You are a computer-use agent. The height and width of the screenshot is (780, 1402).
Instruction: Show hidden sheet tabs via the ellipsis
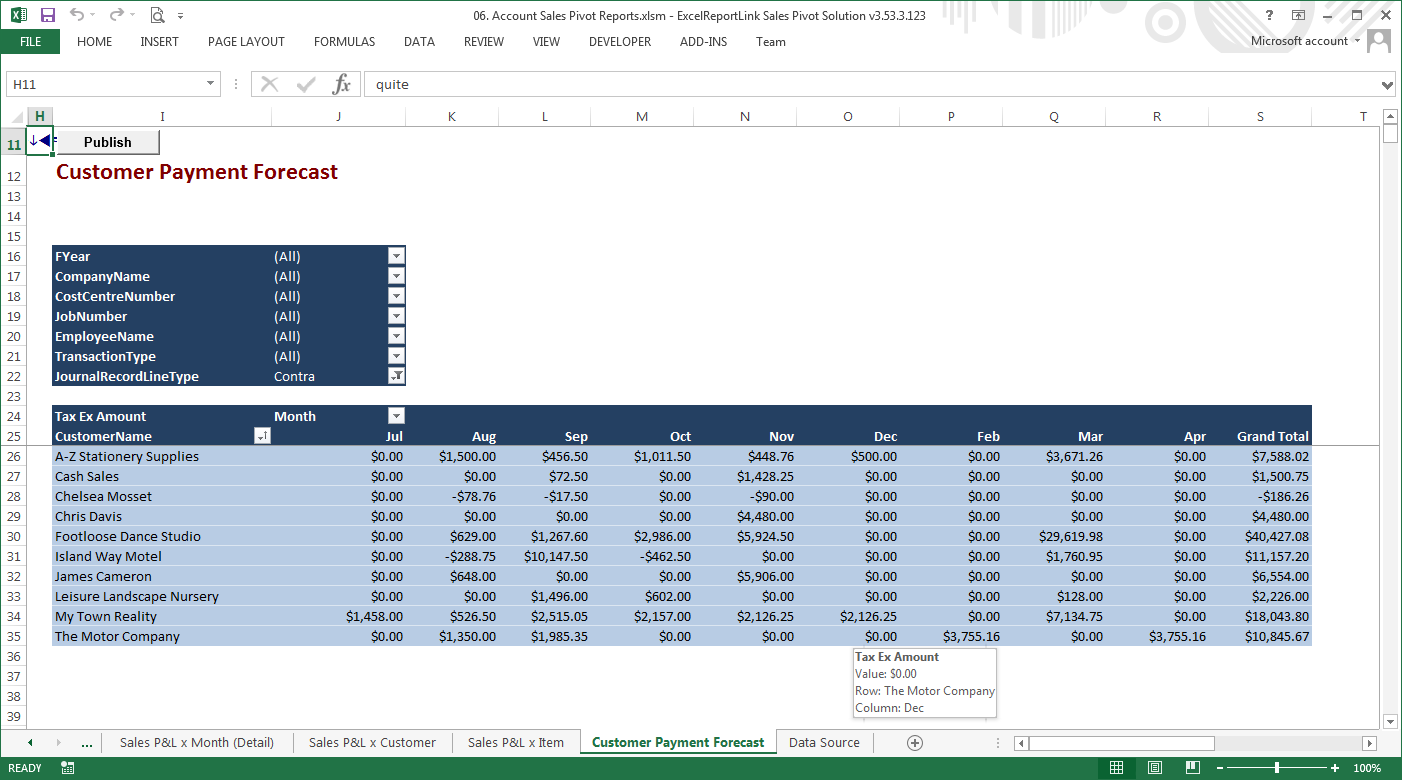coord(87,742)
